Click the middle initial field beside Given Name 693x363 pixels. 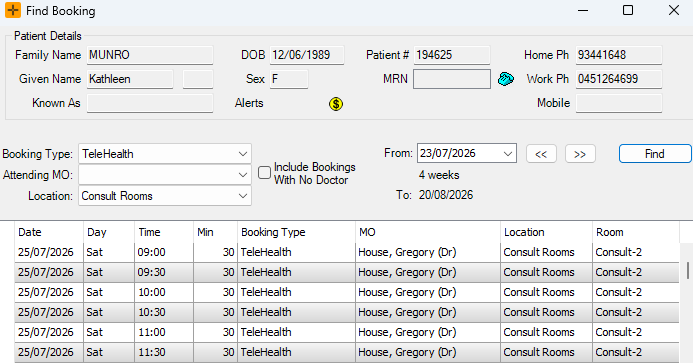pyautogui.click(x=198, y=79)
